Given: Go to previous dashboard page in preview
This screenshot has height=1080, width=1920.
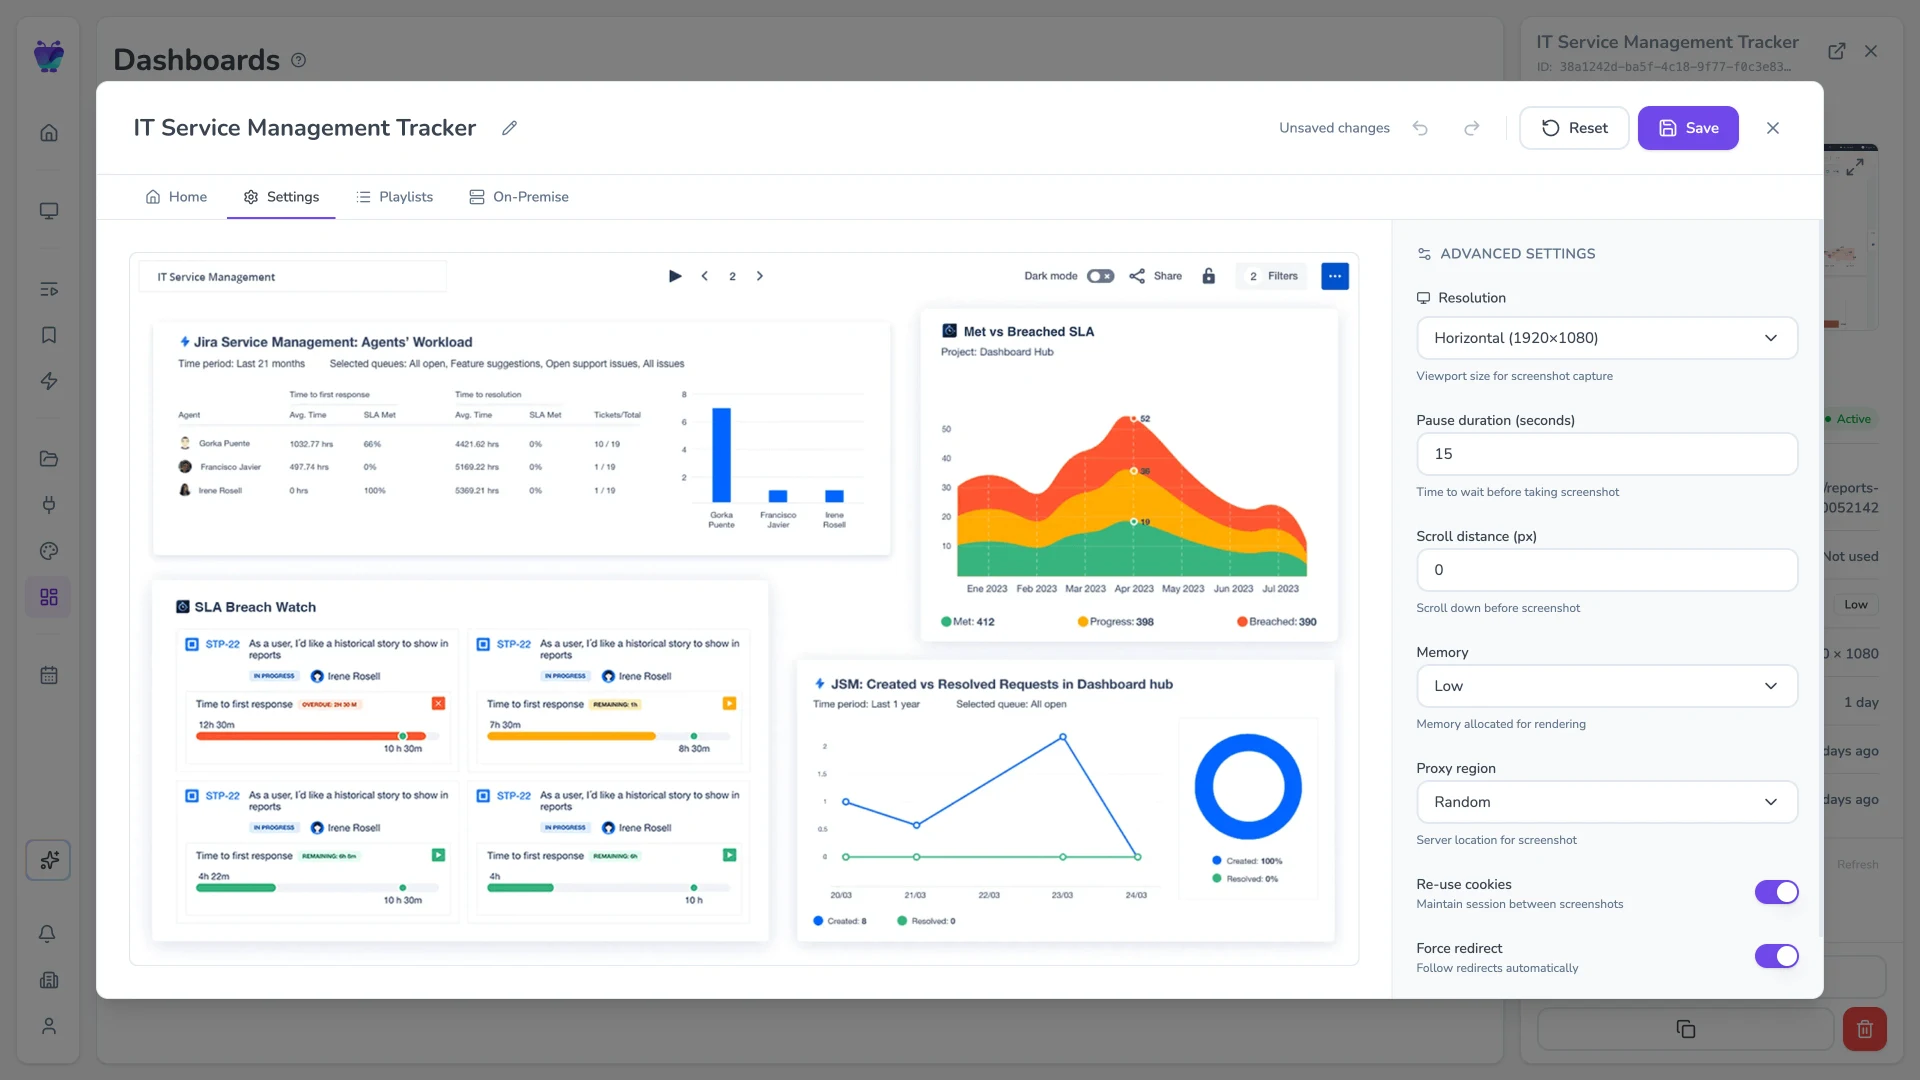Looking at the screenshot, I should [x=705, y=276].
